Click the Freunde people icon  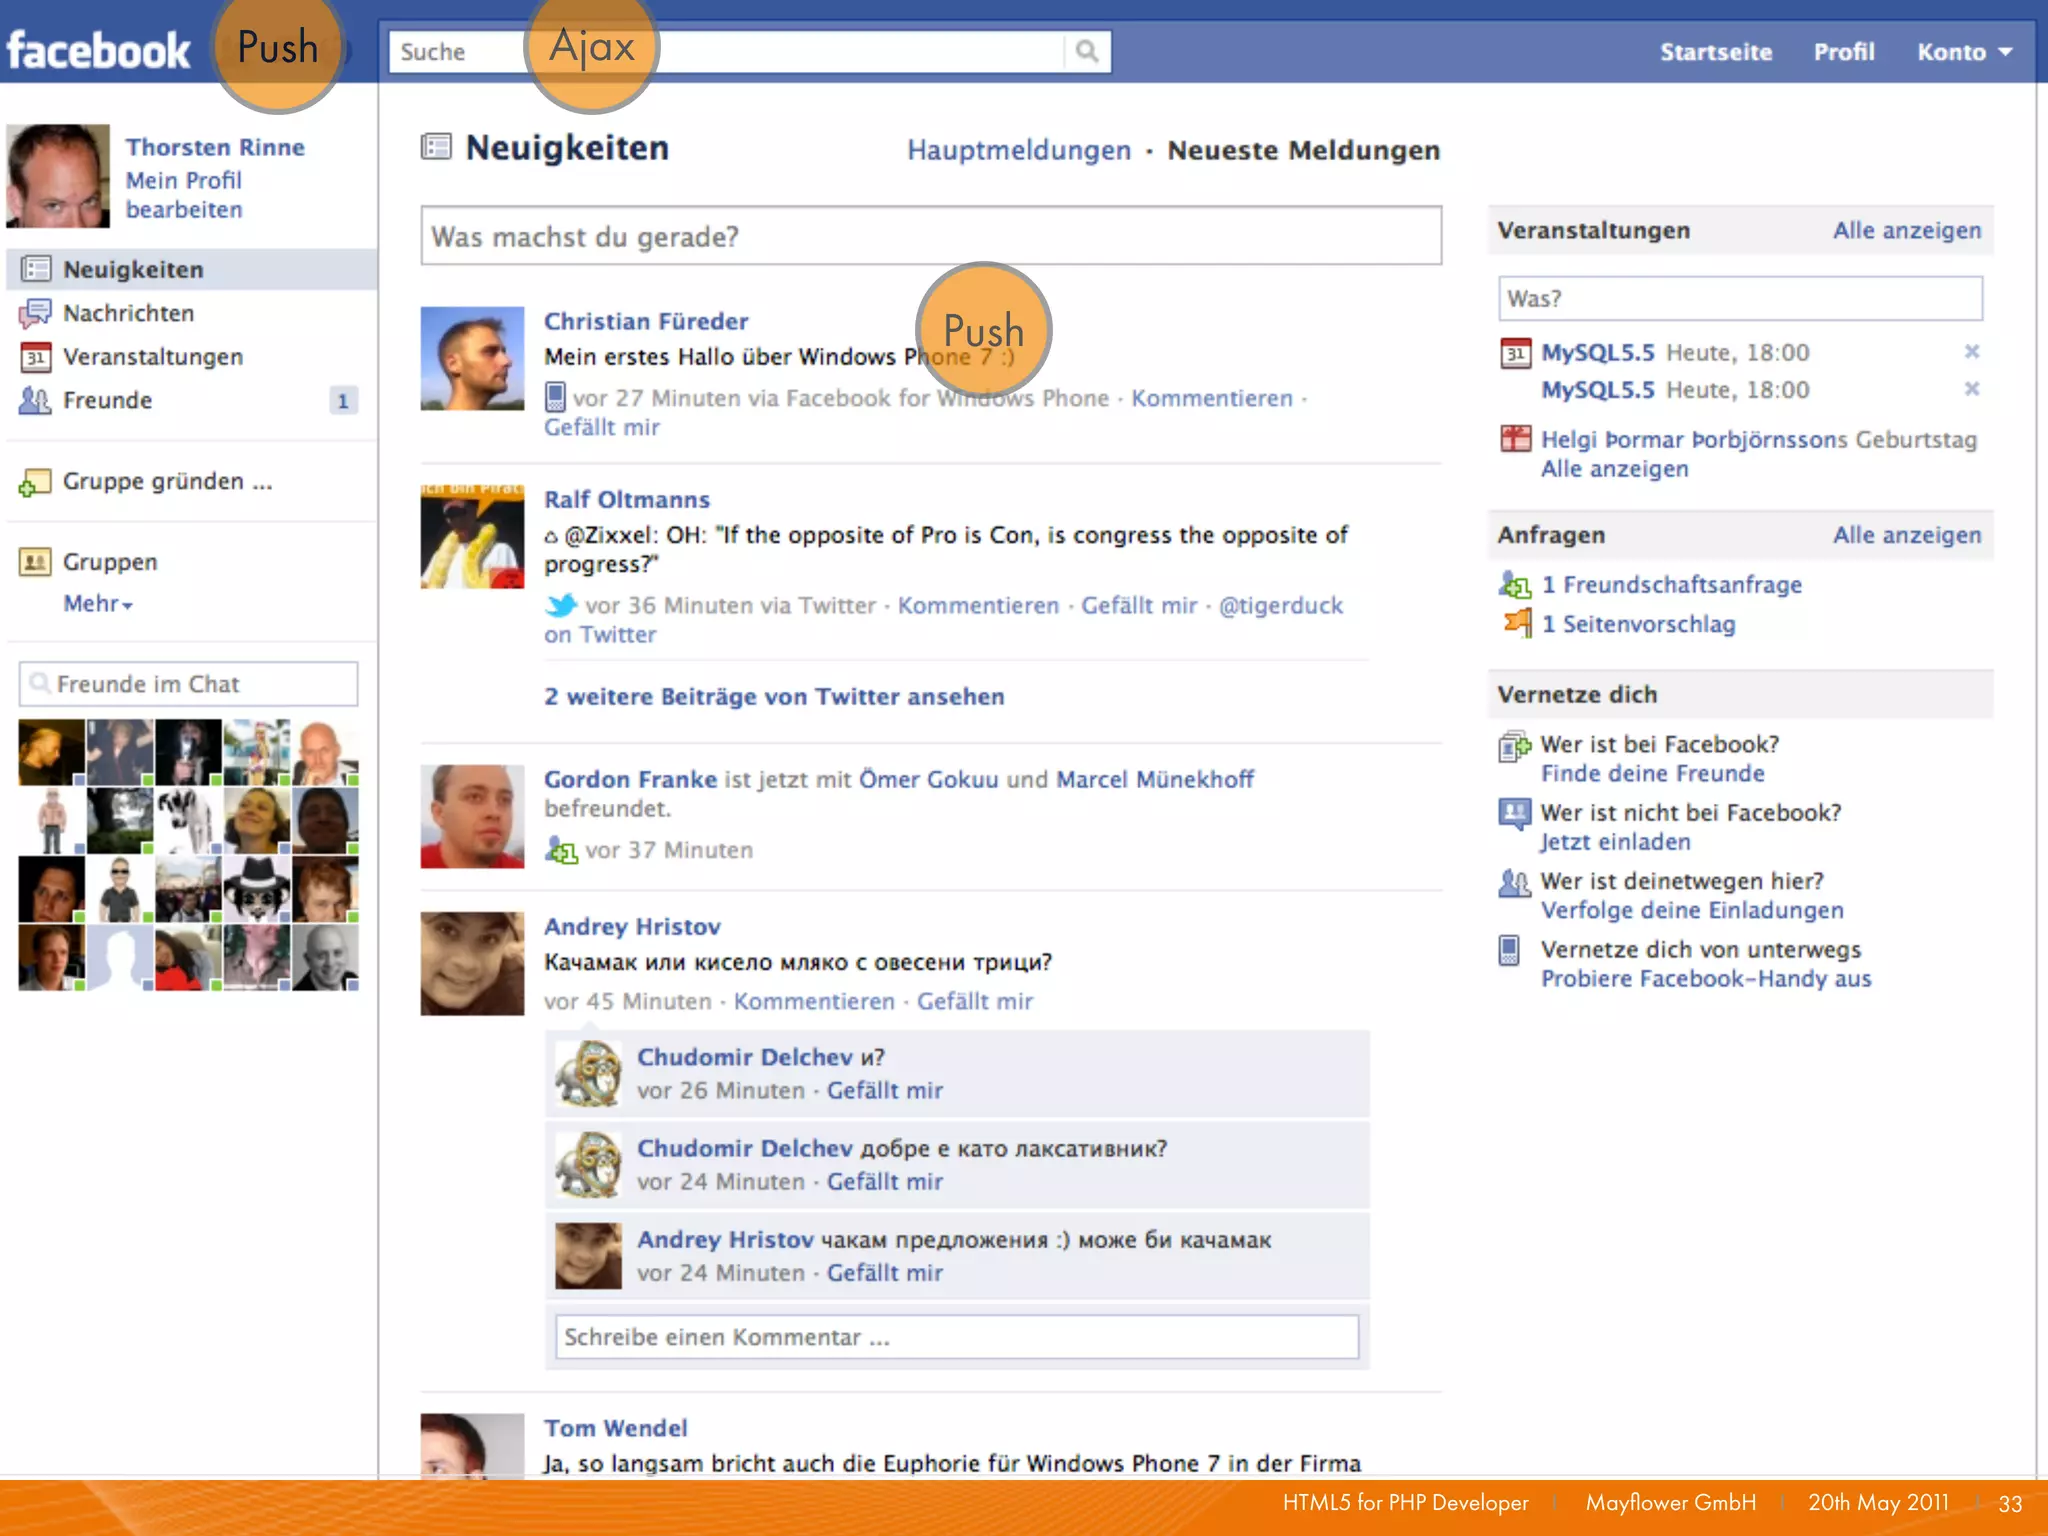click(x=35, y=401)
